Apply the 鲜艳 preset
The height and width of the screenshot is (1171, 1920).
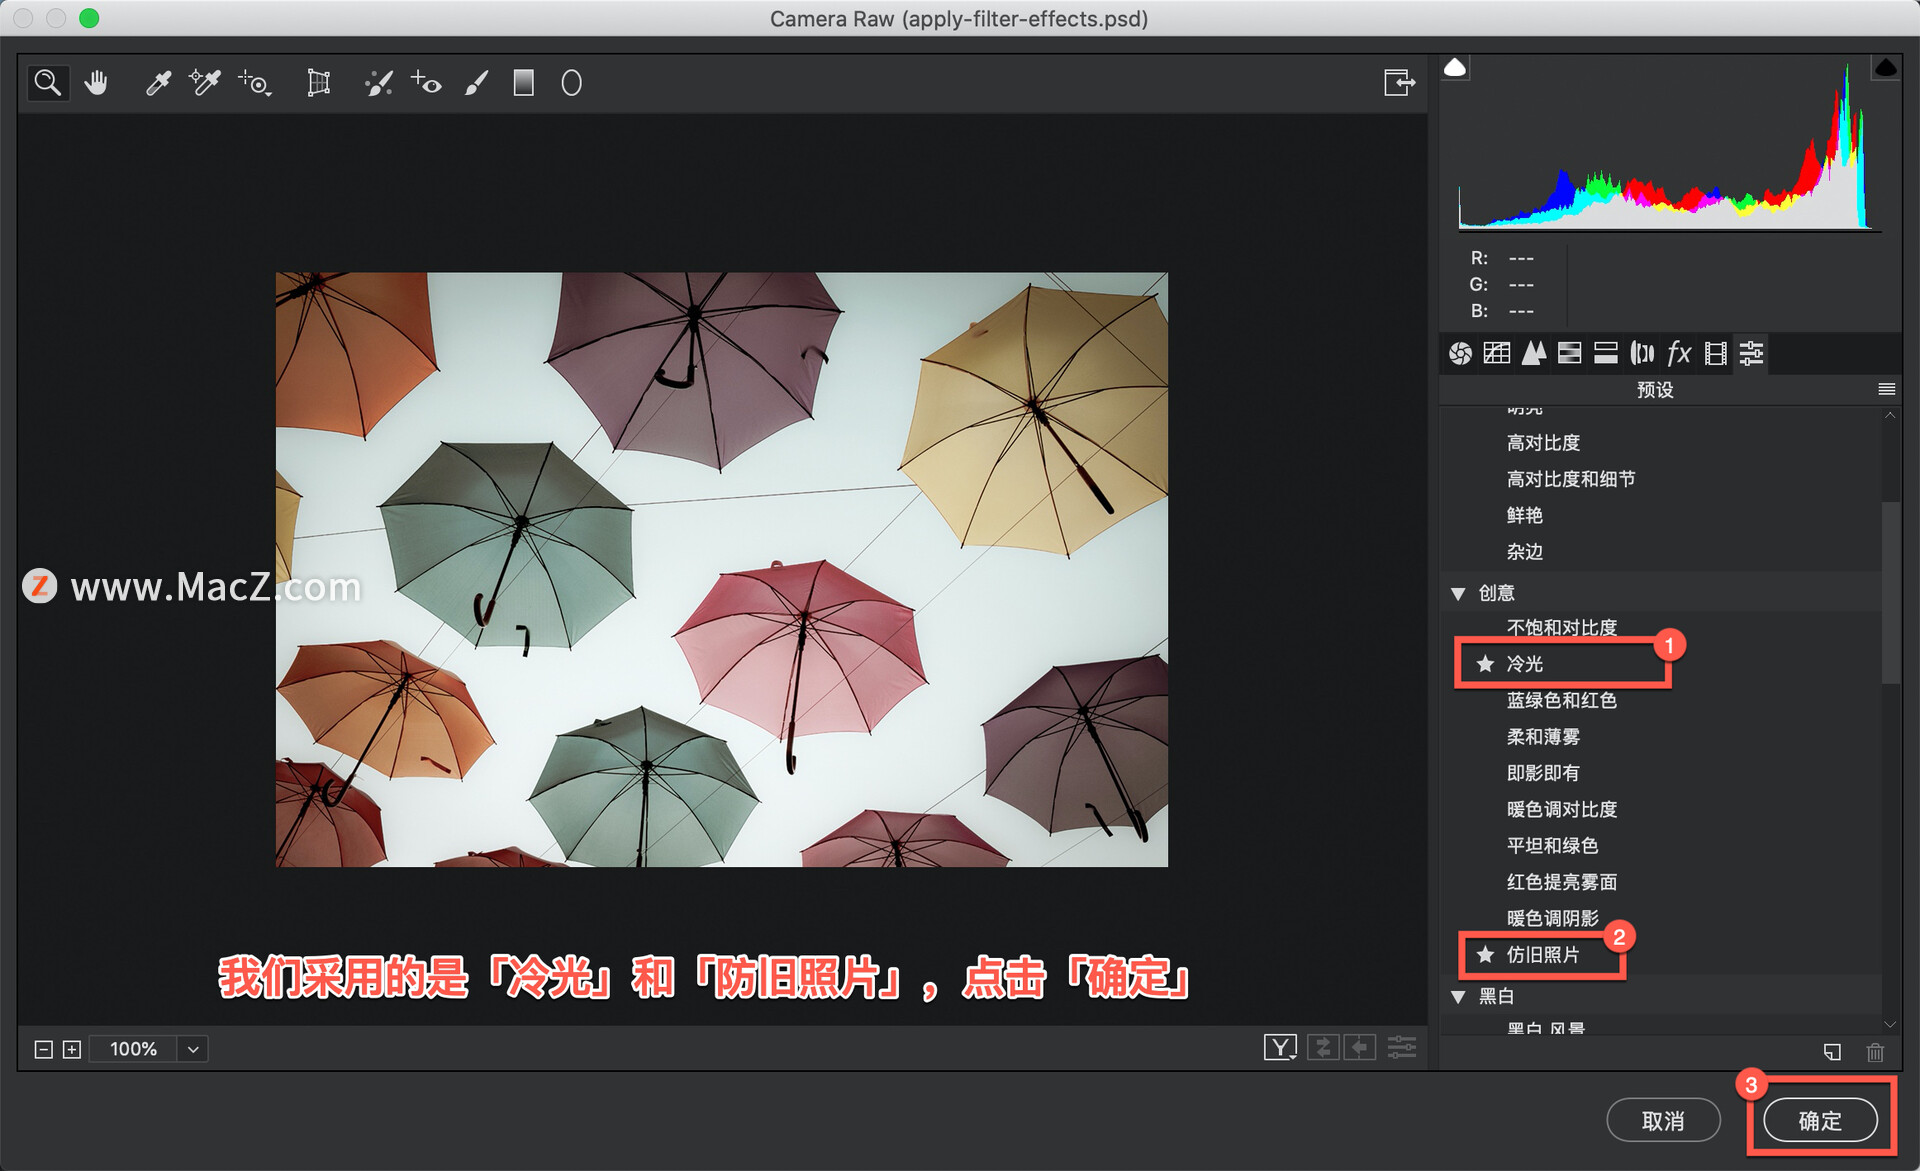1525,516
